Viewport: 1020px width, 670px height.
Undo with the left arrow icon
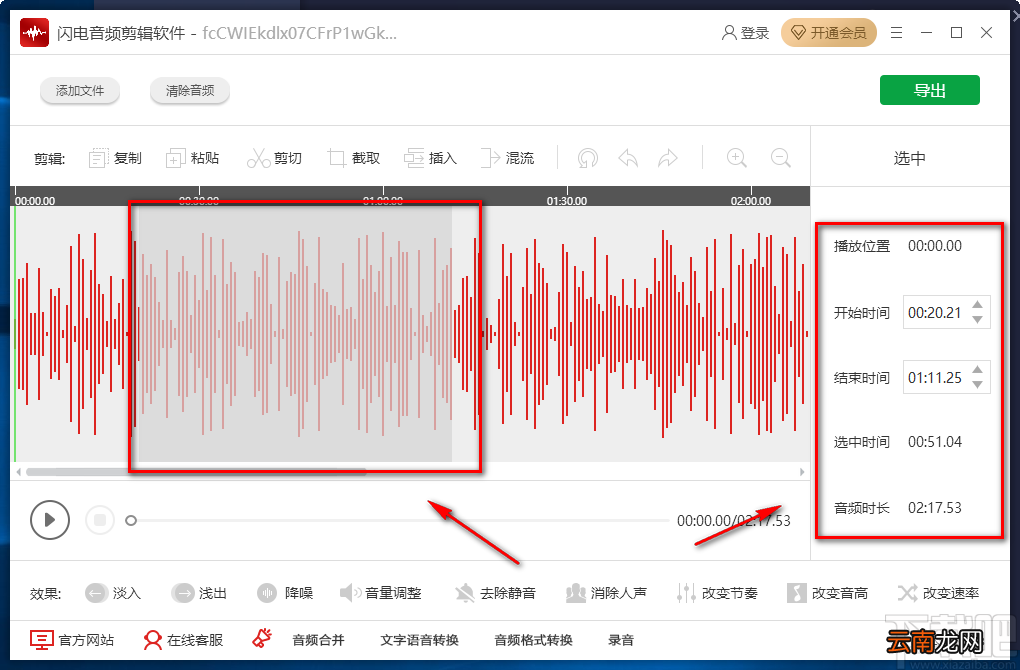(628, 158)
